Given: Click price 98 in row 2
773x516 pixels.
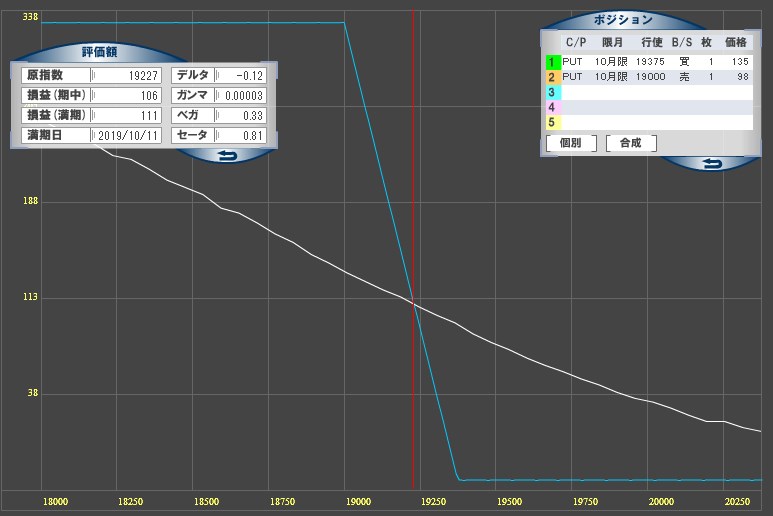Looking at the screenshot, I should click(x=743, y=77).
